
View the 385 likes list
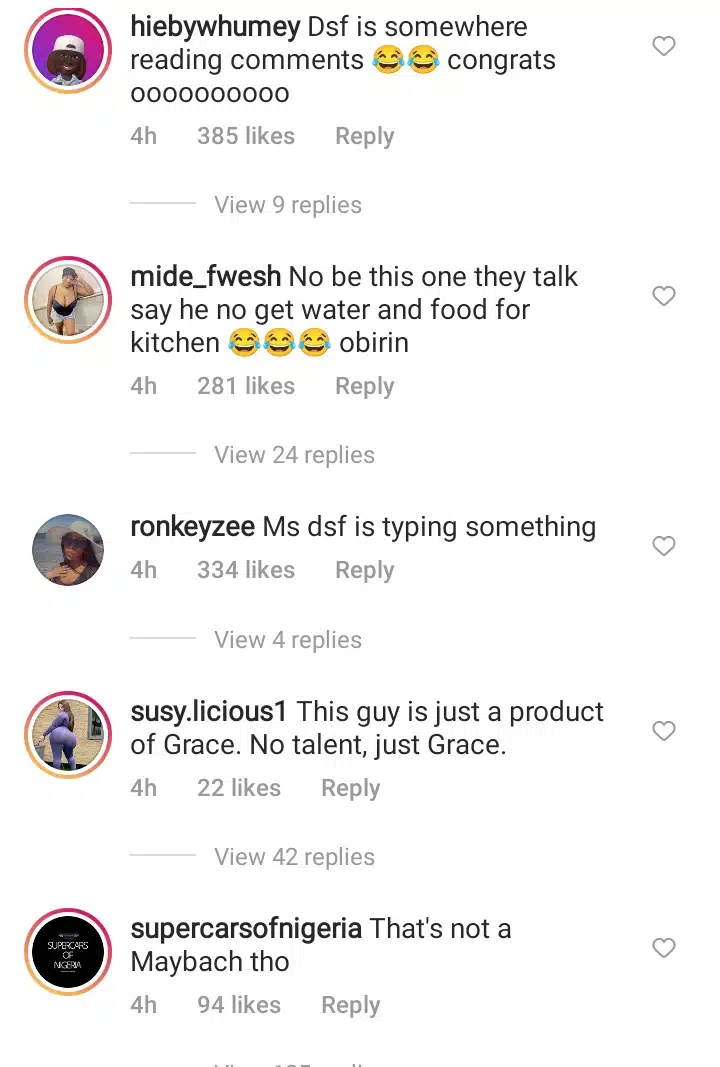[x=245, y=136]
